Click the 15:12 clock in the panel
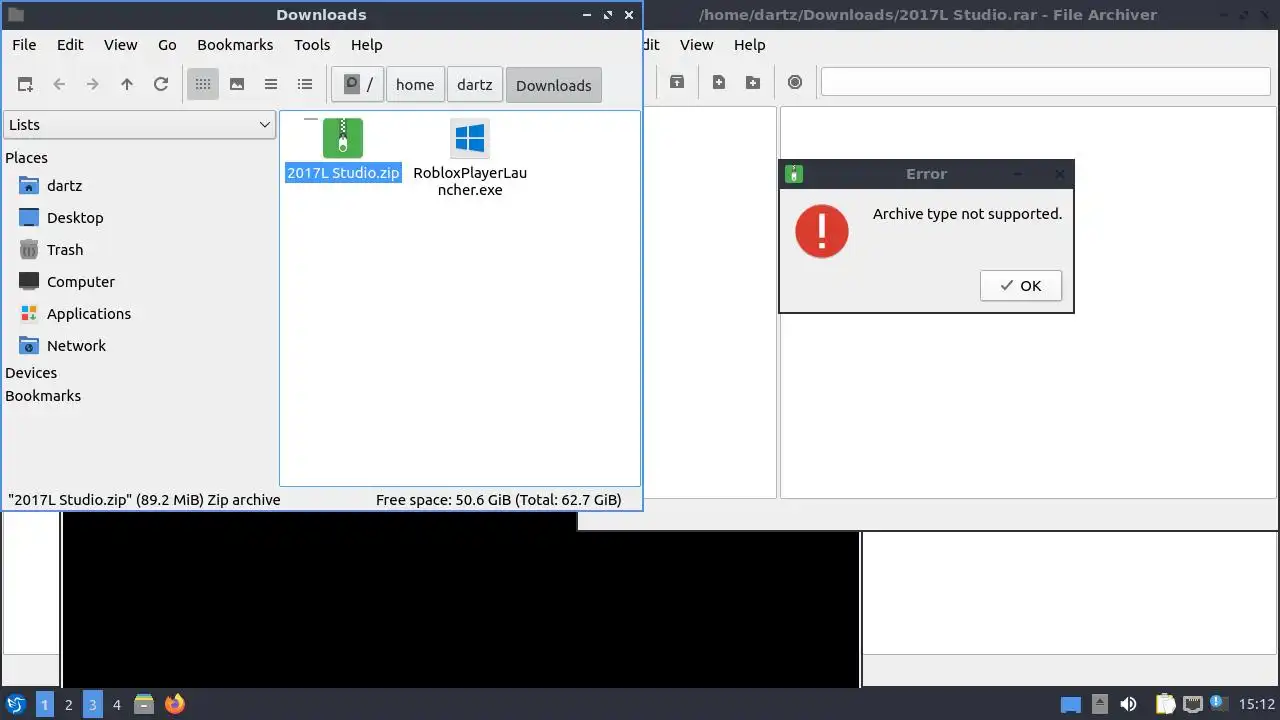 (x=1257, y=704)
